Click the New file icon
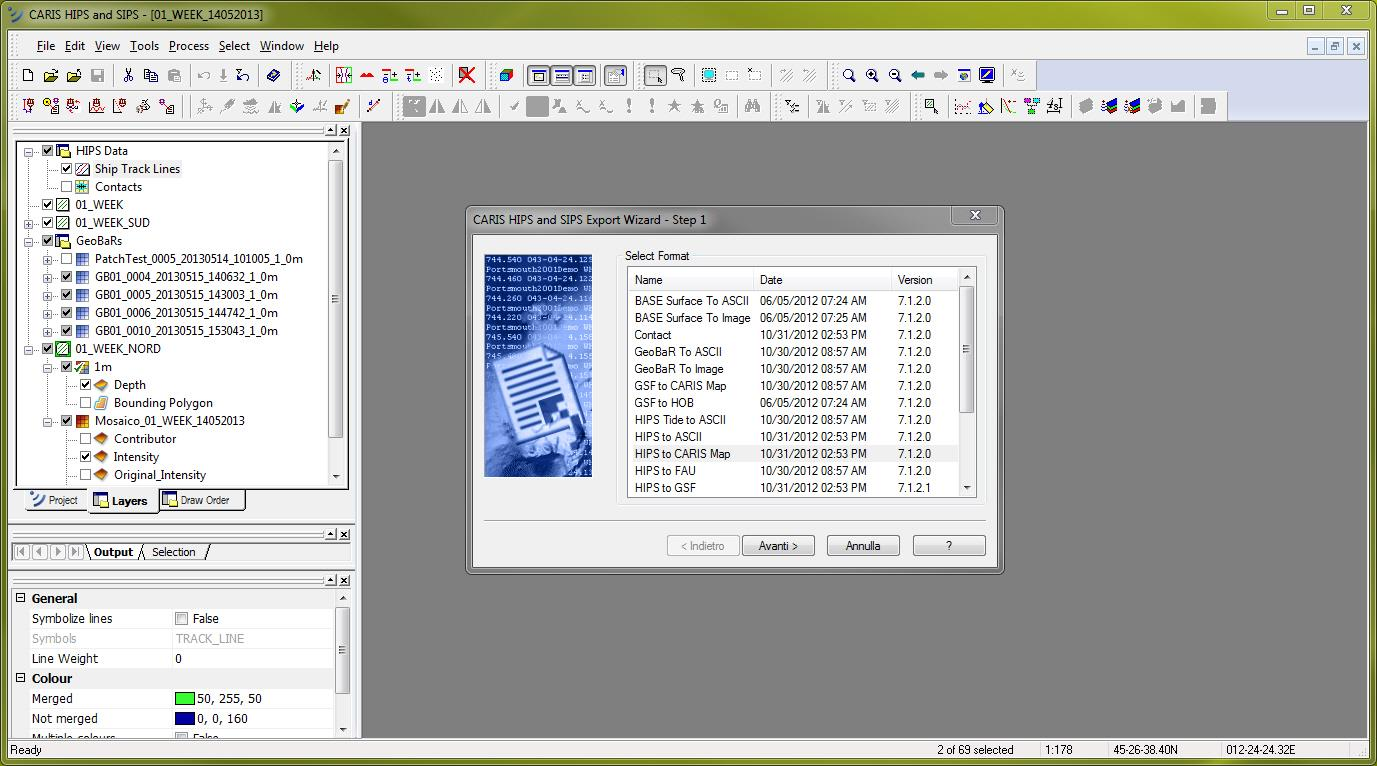This screenshot has width=1377, height=766. coord(28,75)
